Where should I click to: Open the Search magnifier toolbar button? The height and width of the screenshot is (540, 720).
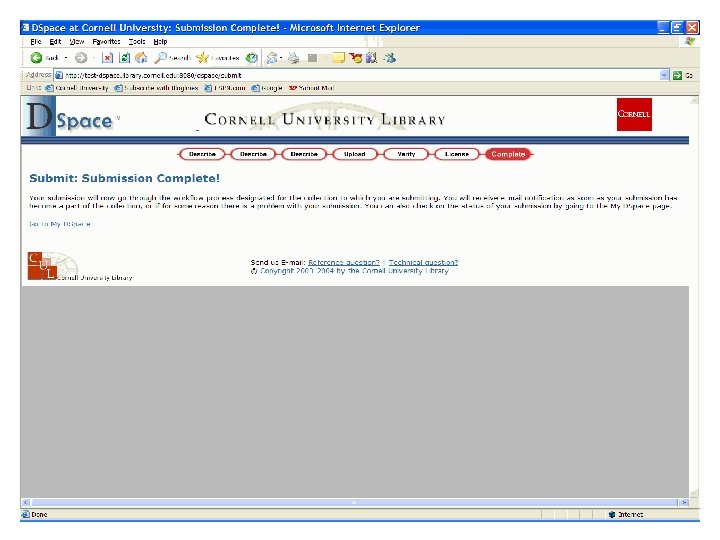(x=172, y=58)
